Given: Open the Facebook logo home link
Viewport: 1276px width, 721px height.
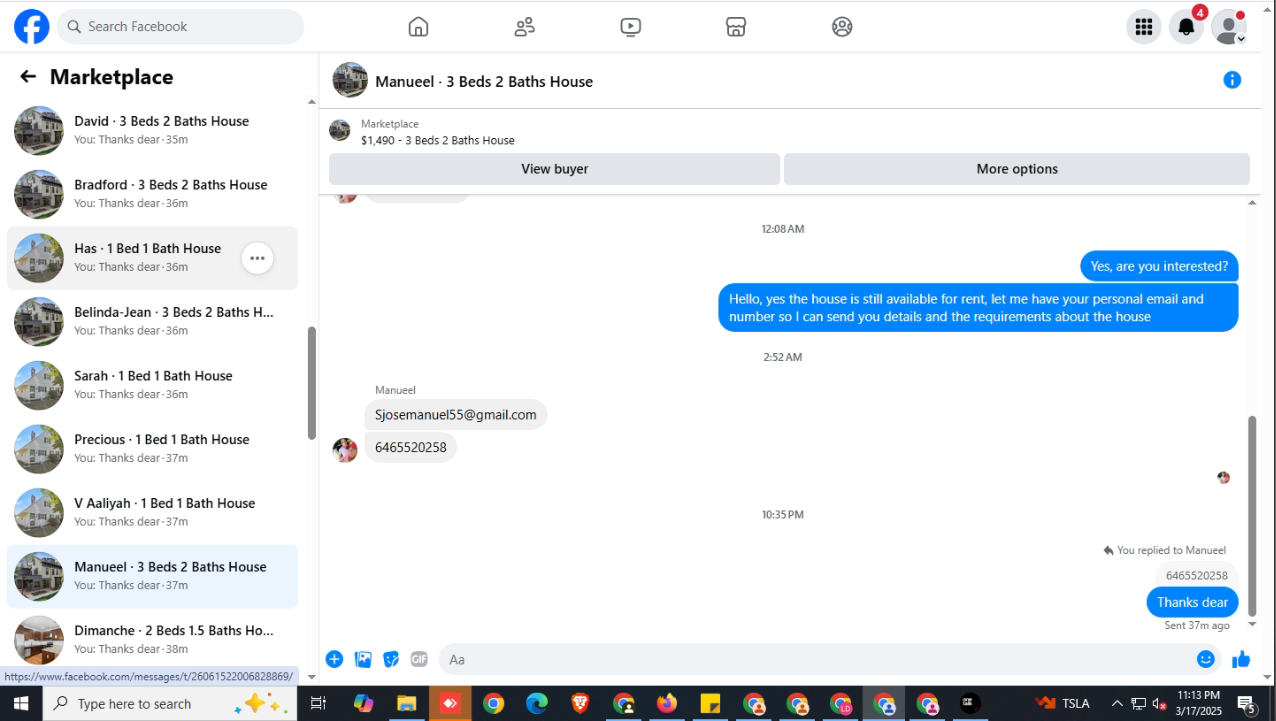Looking at the screenshot, I should point(32,27).
